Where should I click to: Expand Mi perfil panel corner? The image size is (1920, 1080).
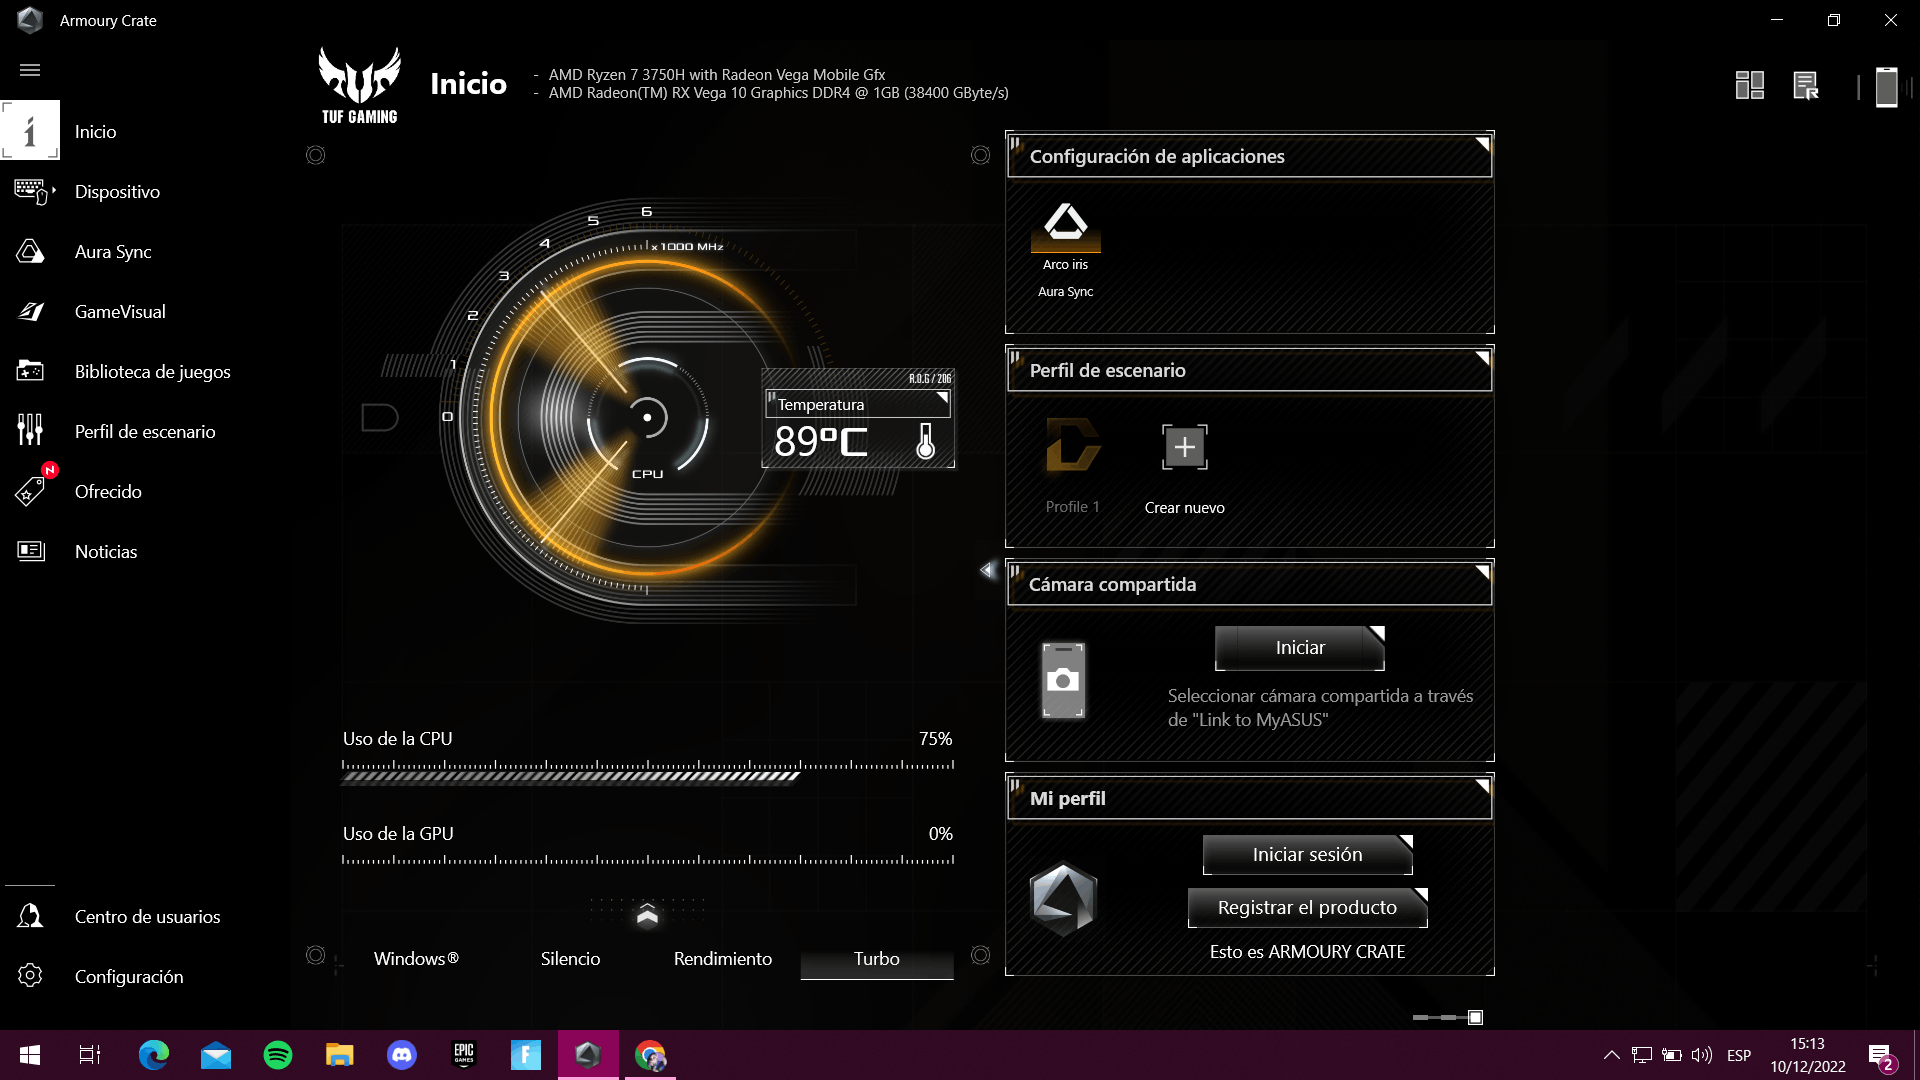[1482, 786]
